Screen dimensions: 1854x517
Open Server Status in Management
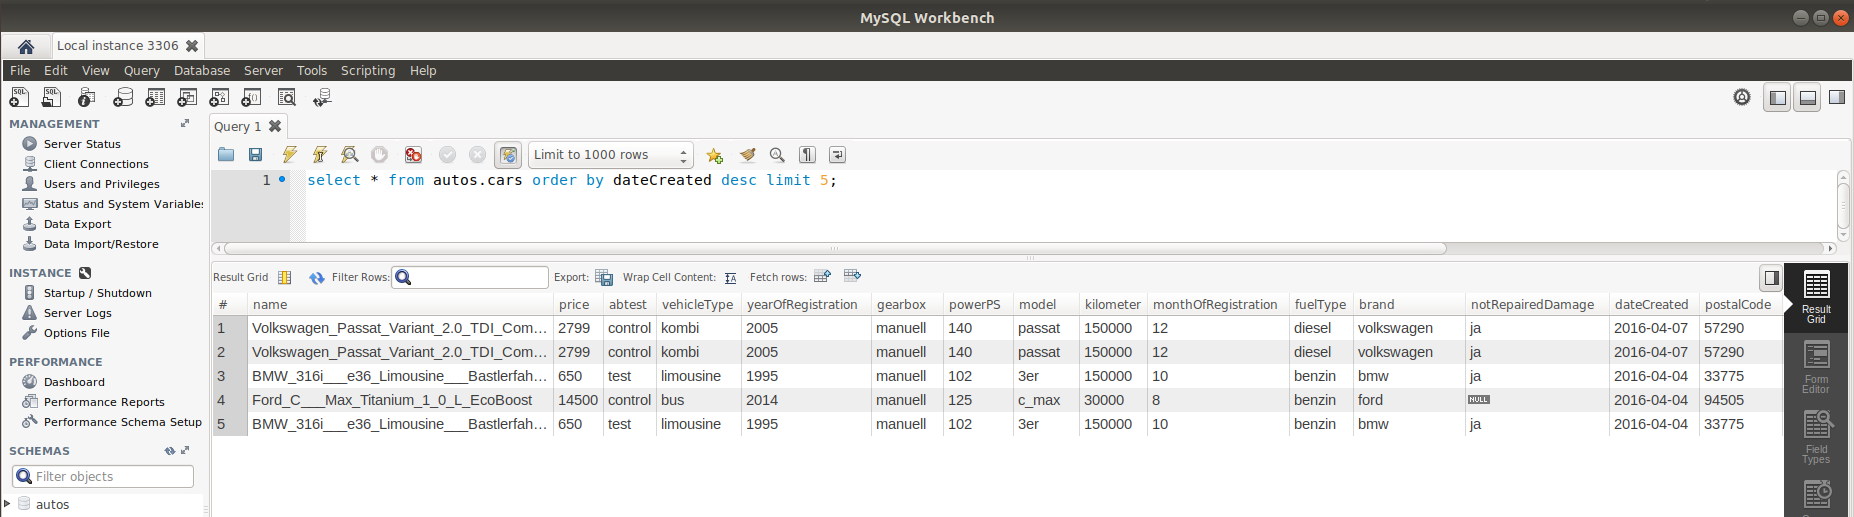(x=82, y=144)
